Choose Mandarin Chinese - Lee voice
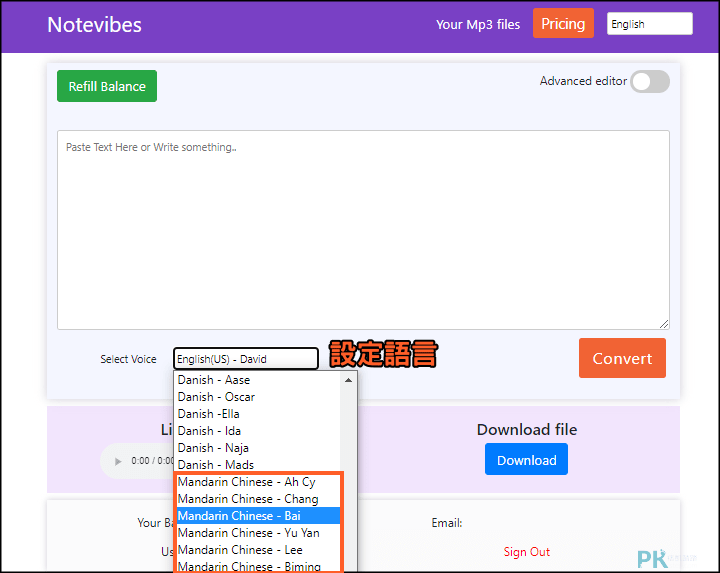 click(258, 550)
